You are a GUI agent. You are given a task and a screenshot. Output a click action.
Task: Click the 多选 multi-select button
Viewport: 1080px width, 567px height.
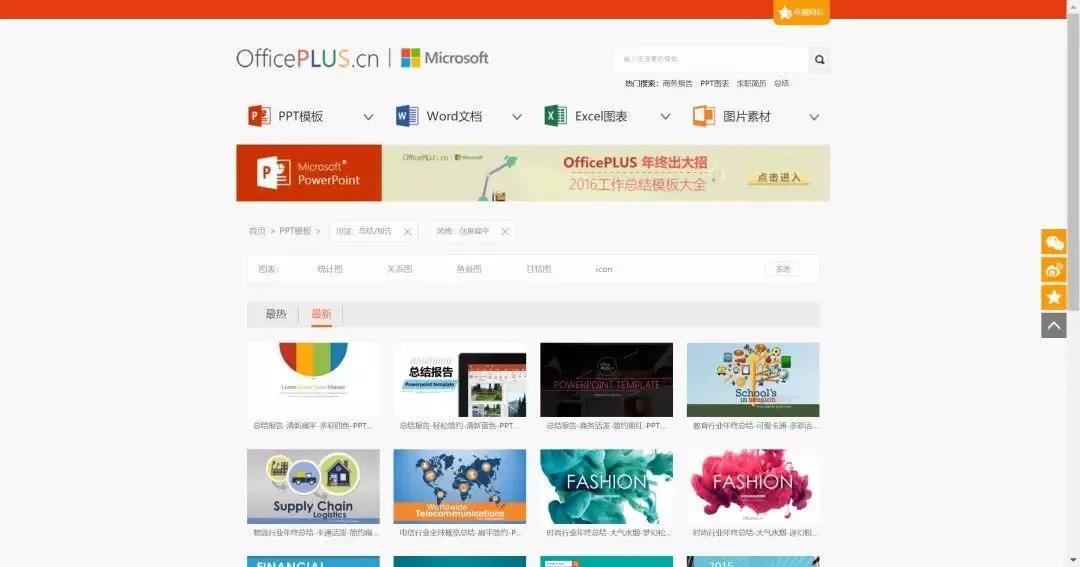click(x=782, y=269)
